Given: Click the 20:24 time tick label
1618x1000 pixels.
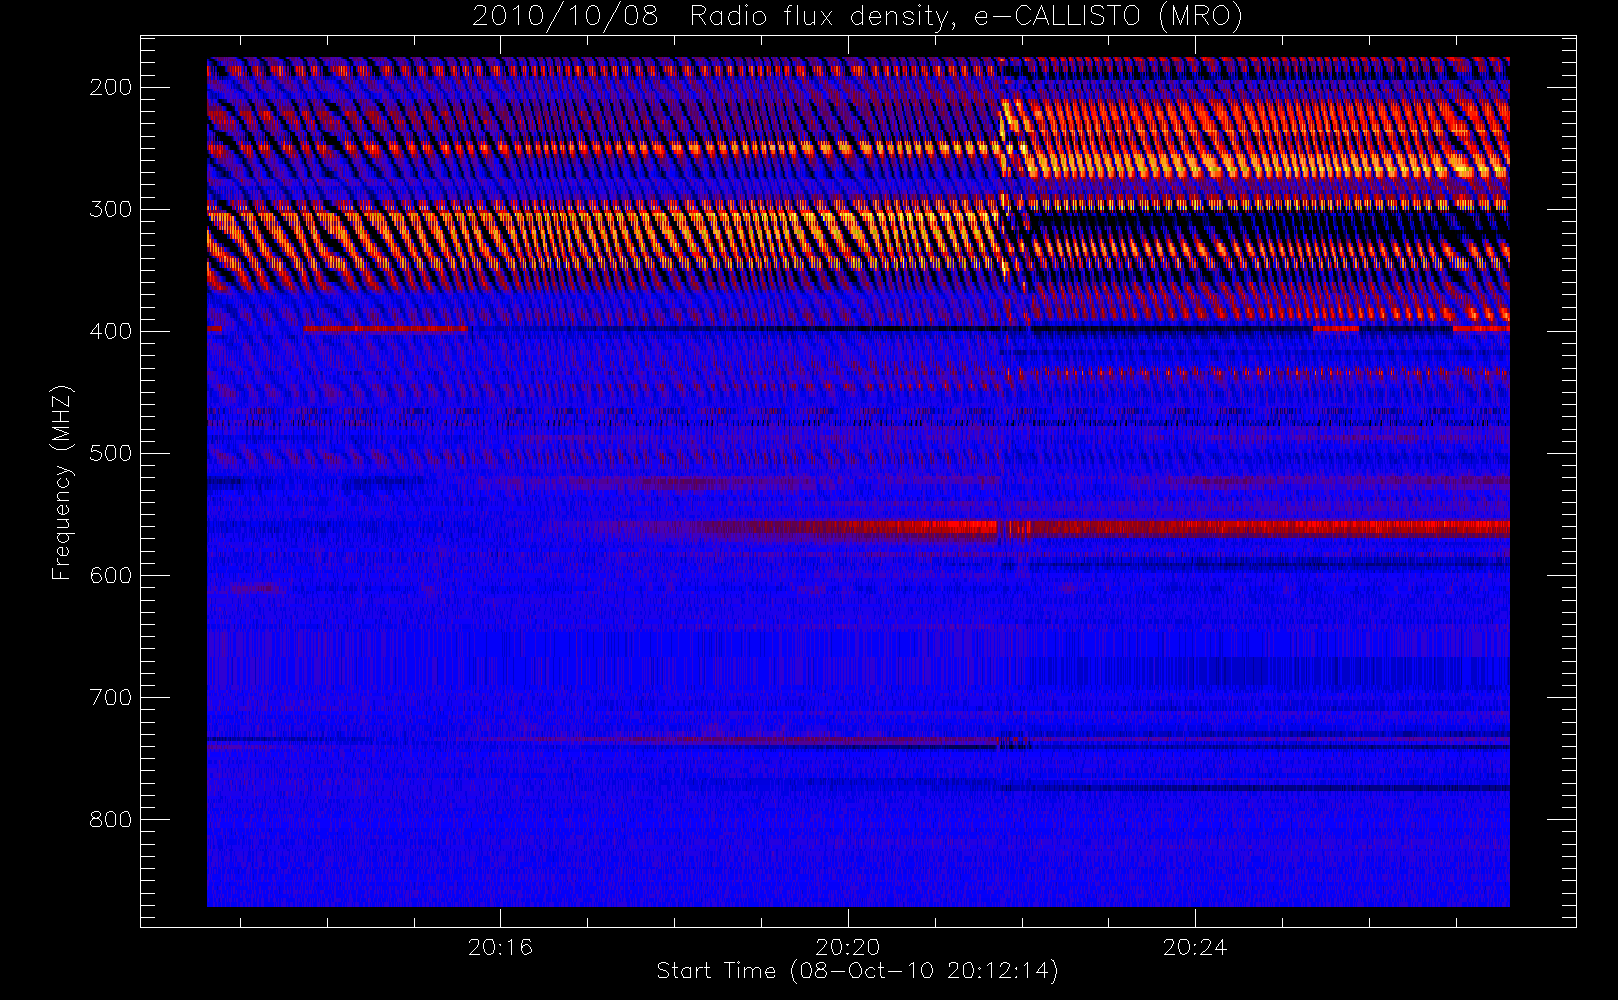Looking at the screenshot, I should (x=1195, y=947).
